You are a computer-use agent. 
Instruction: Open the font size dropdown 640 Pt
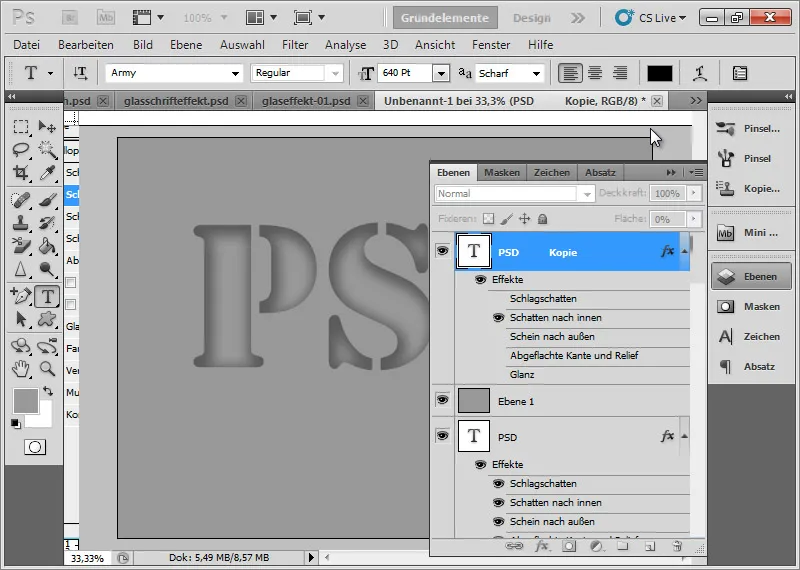tap(441, 73)
